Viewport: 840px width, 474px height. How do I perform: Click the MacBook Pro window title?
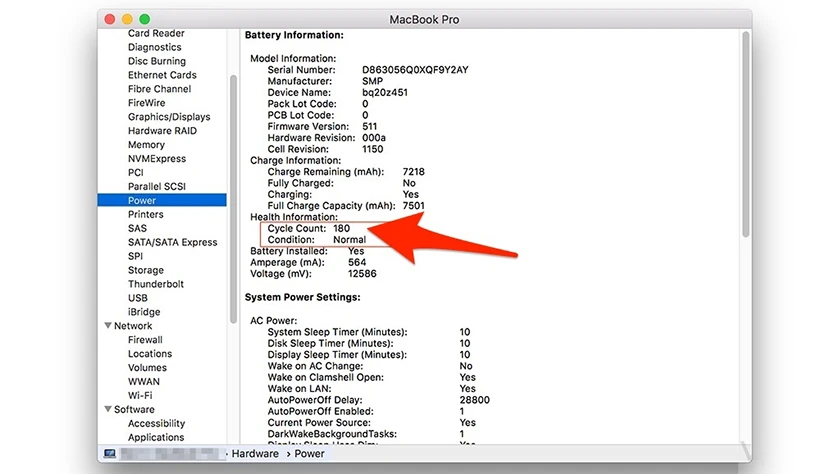click(424, 20)
